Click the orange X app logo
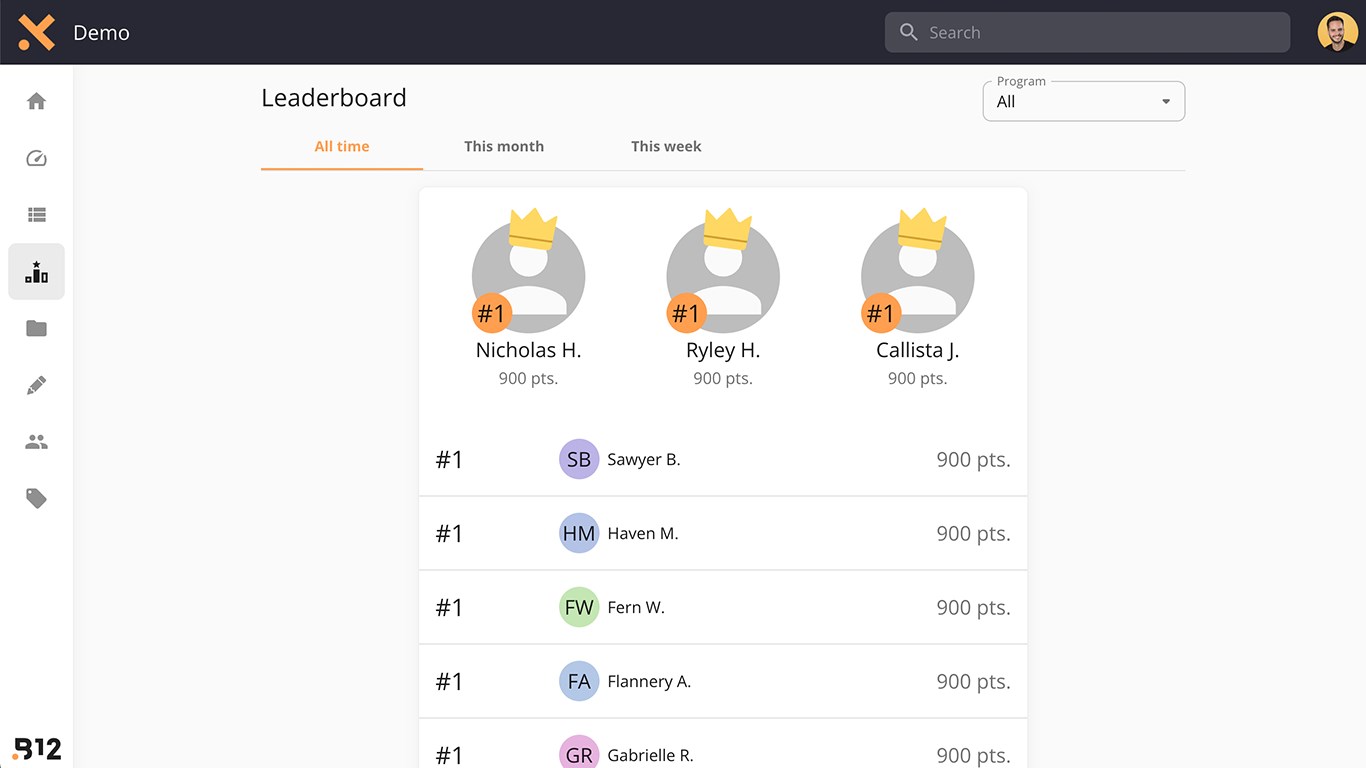Screen dimensions: 1366x768 point(36,32)
